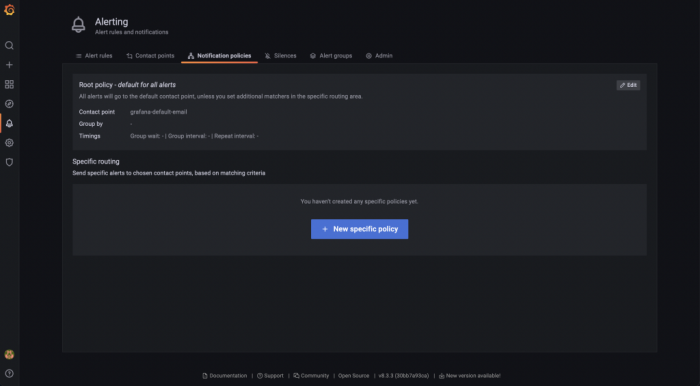The width and height of the screenshot is (700, 386).
Task: Switch to the Admin tab
Action: tap(379, 56)
